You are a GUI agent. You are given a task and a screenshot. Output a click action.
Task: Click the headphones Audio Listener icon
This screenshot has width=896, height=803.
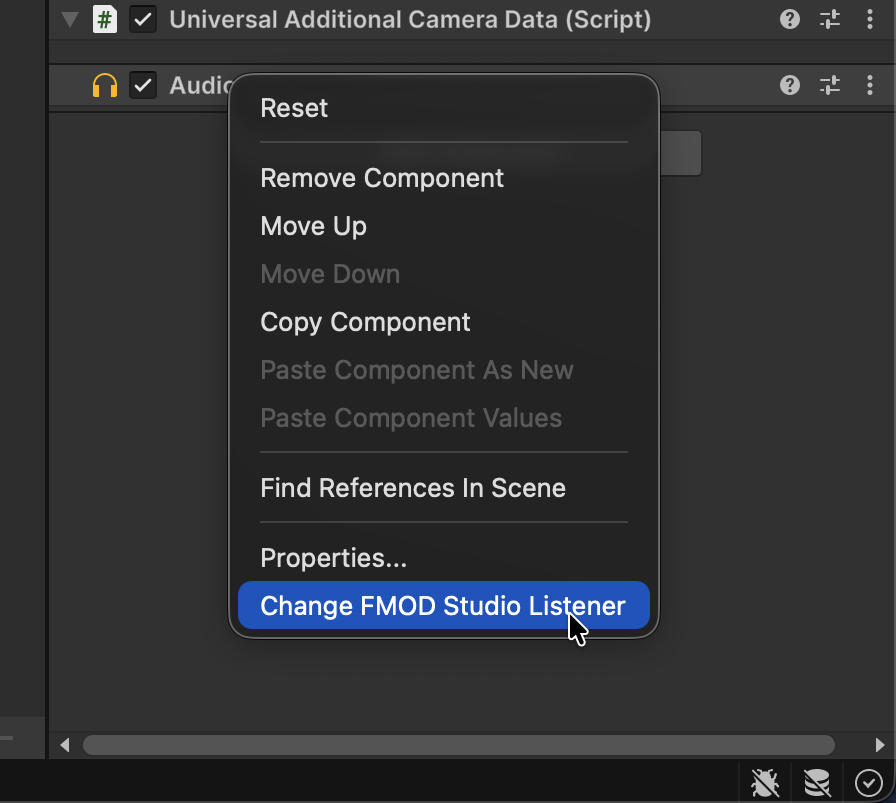[x=105, y=86]
